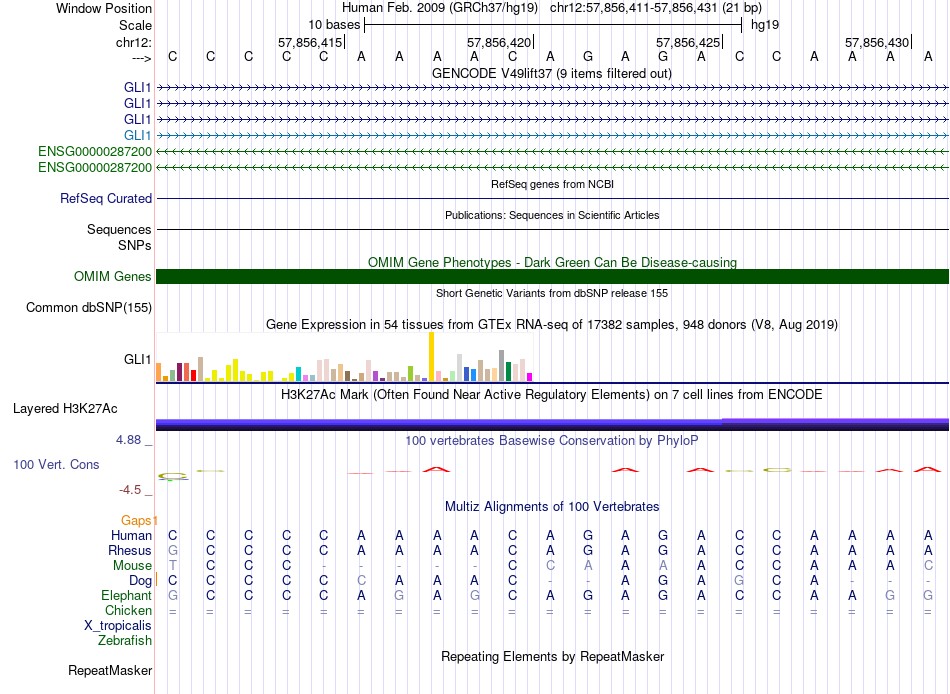This screenshot has width=950, height=694.
Task: Select the light blue GLI1 transcript label
Action: pyautogui.click(x=138, y=135)
